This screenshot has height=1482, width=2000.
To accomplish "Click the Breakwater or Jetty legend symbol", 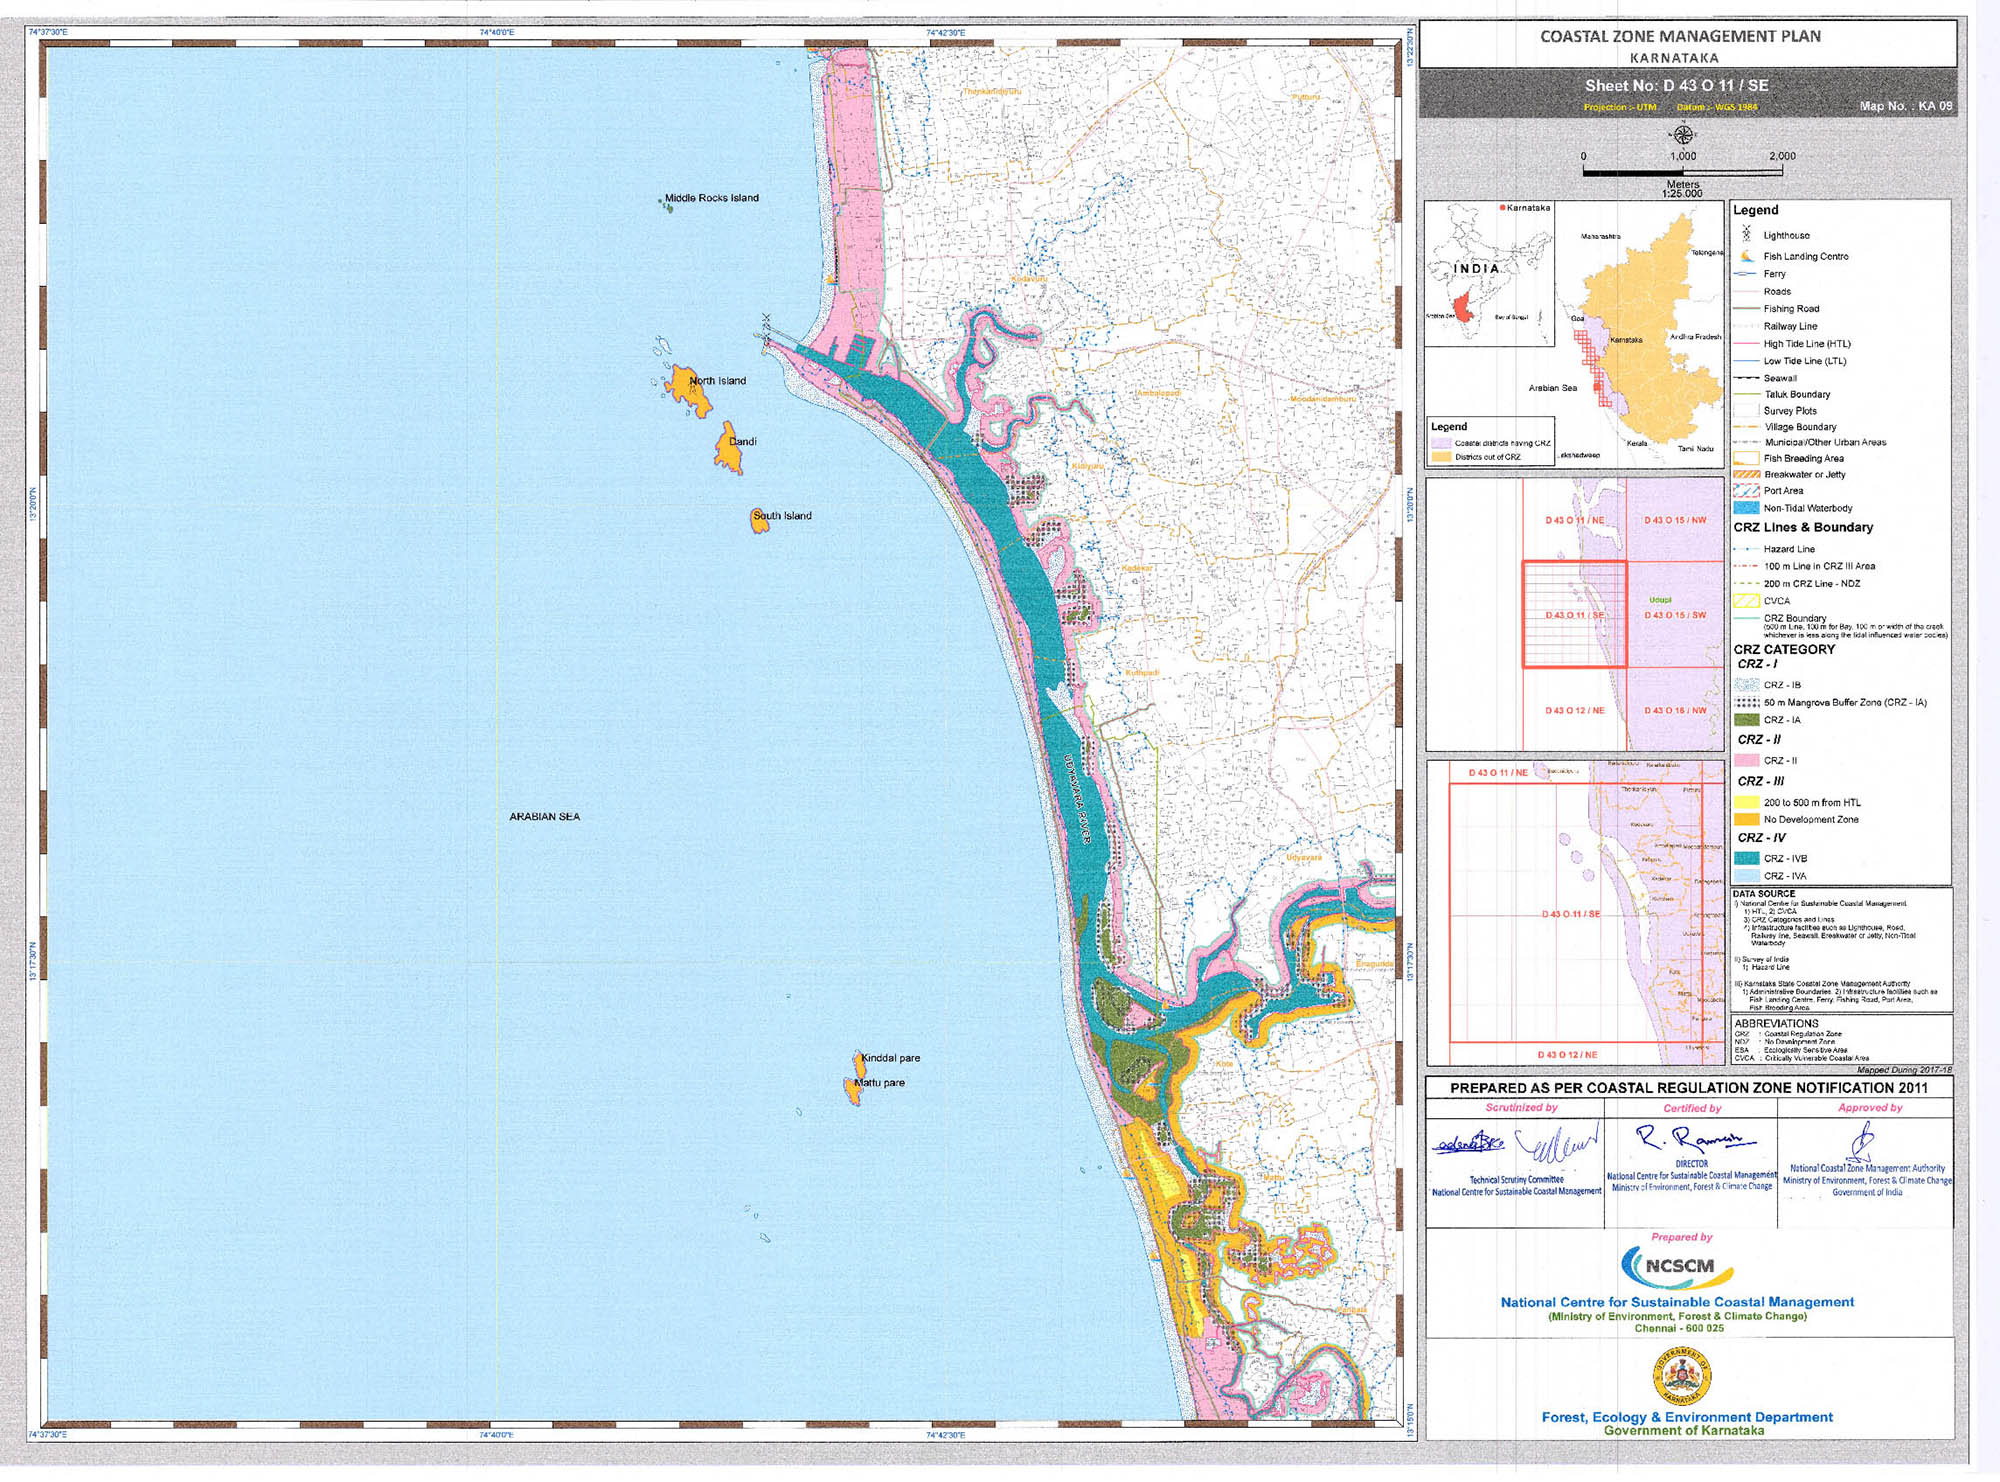I will pos(1746,475).
